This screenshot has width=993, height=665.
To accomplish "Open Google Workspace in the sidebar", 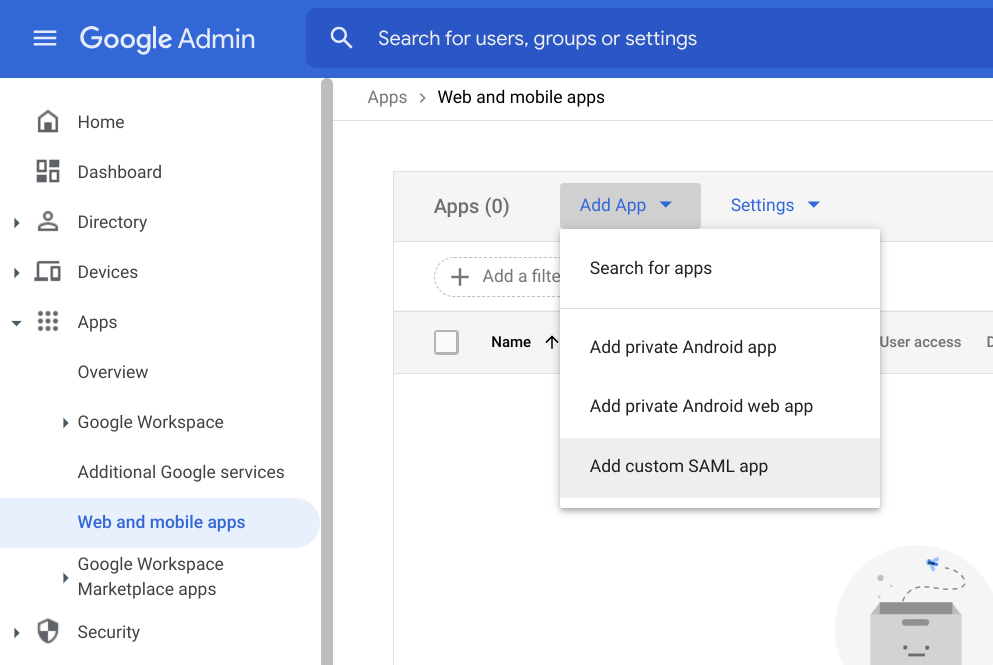I will (151, 422).
